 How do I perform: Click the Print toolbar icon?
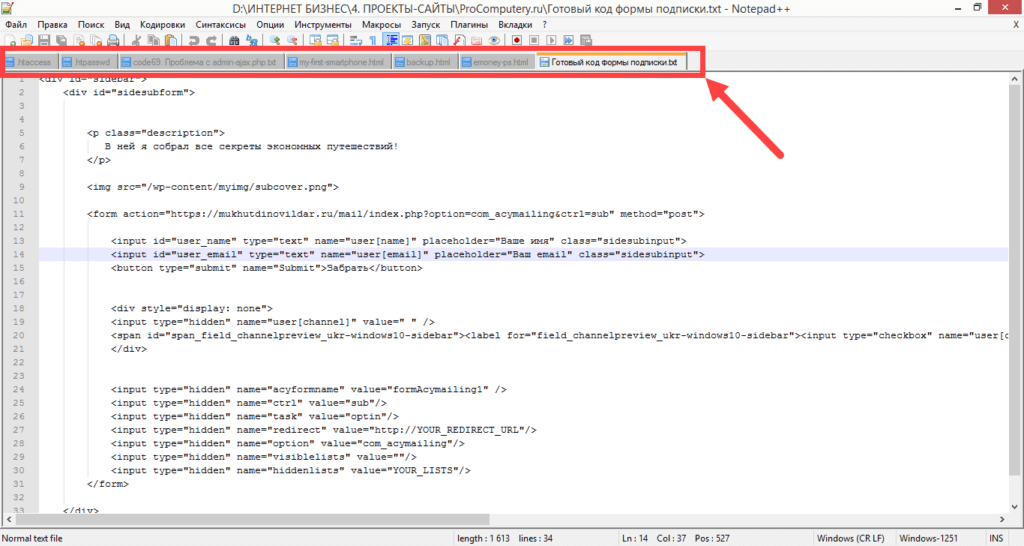(113, 41)
